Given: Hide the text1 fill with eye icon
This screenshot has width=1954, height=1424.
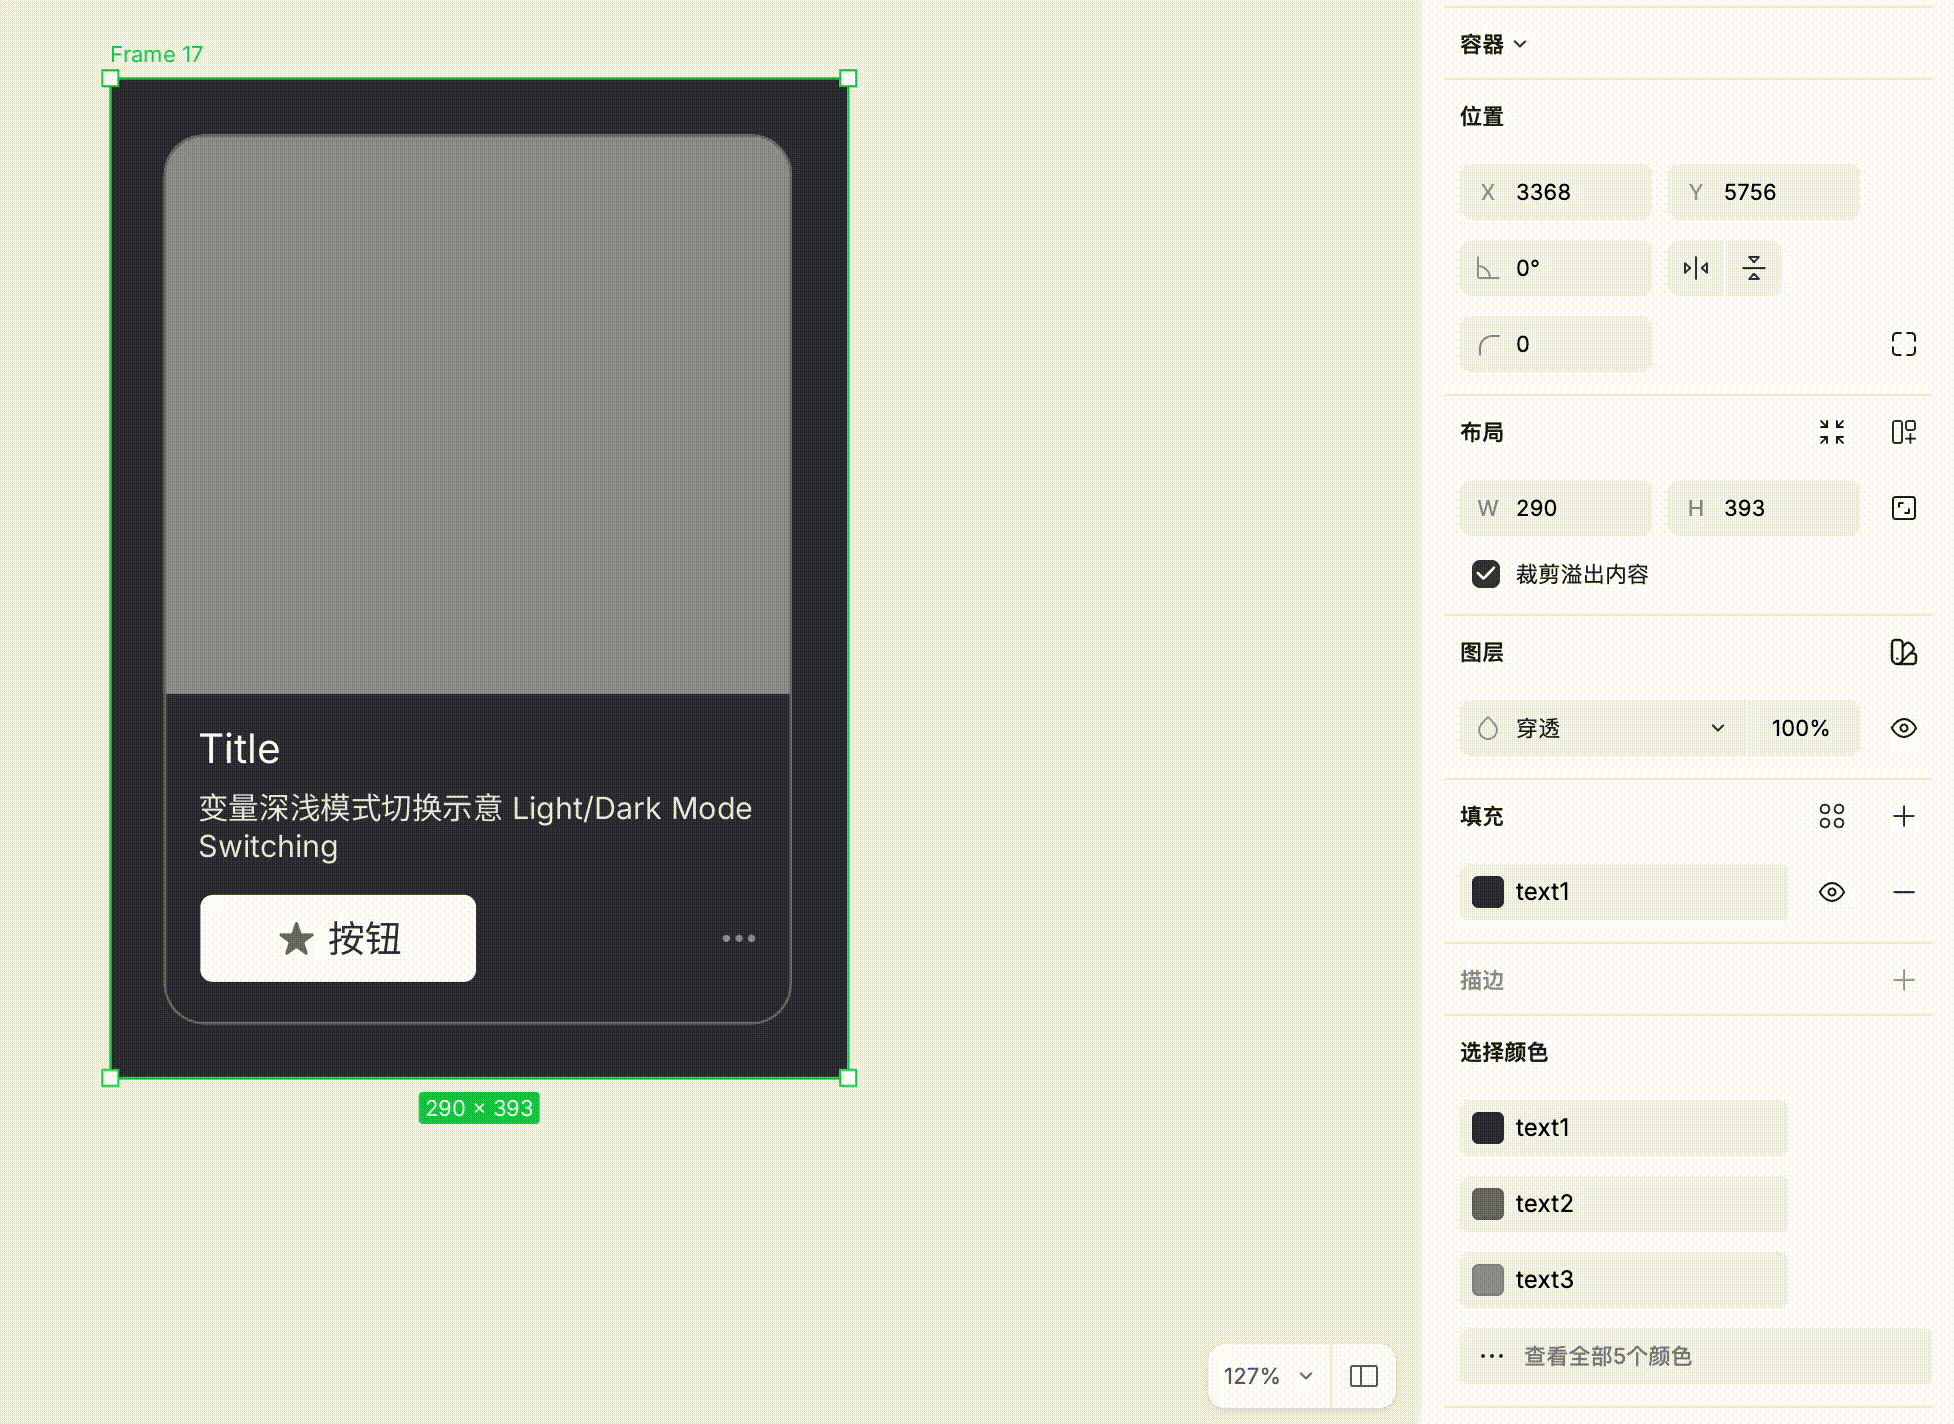Looking at the screenshot, I should (1832, 892).
